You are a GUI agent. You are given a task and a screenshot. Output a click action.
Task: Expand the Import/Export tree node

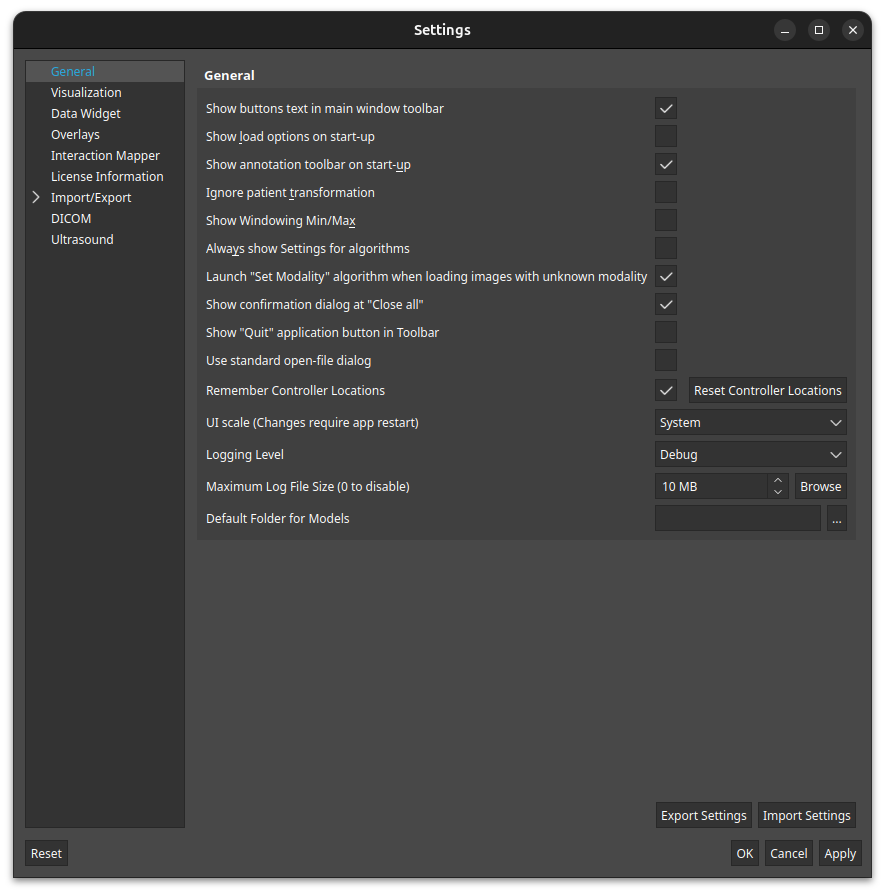(36, 197)
